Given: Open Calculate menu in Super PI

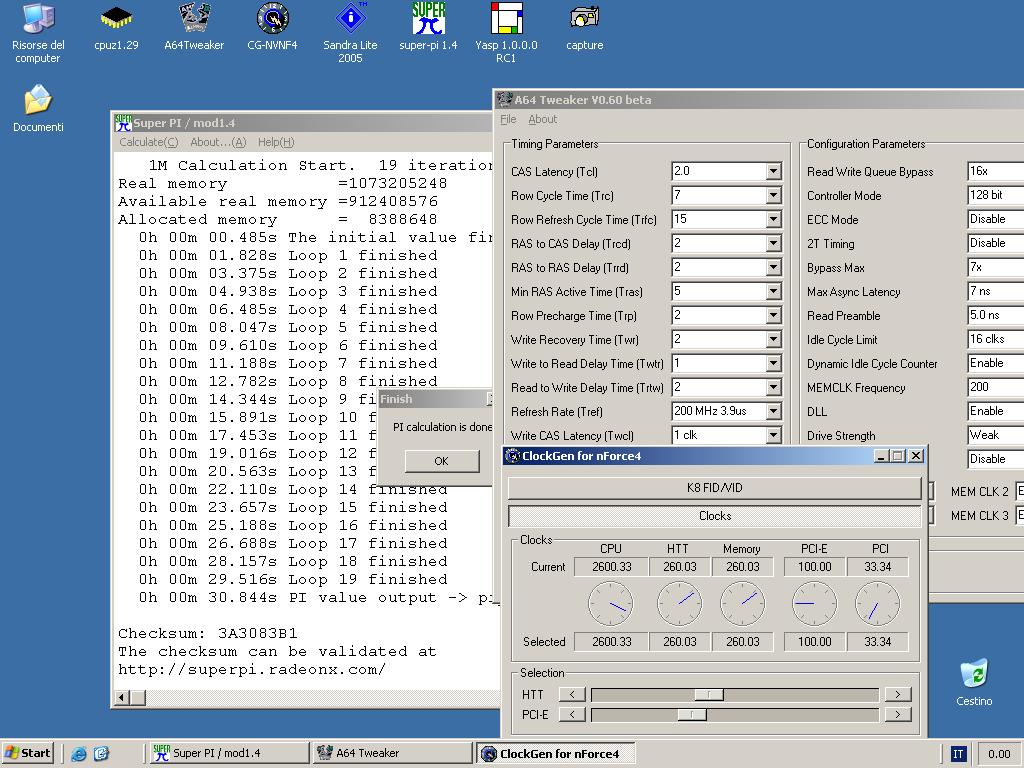Looking at the screenshot, I should pyautogui.click(x=148, y=142).
